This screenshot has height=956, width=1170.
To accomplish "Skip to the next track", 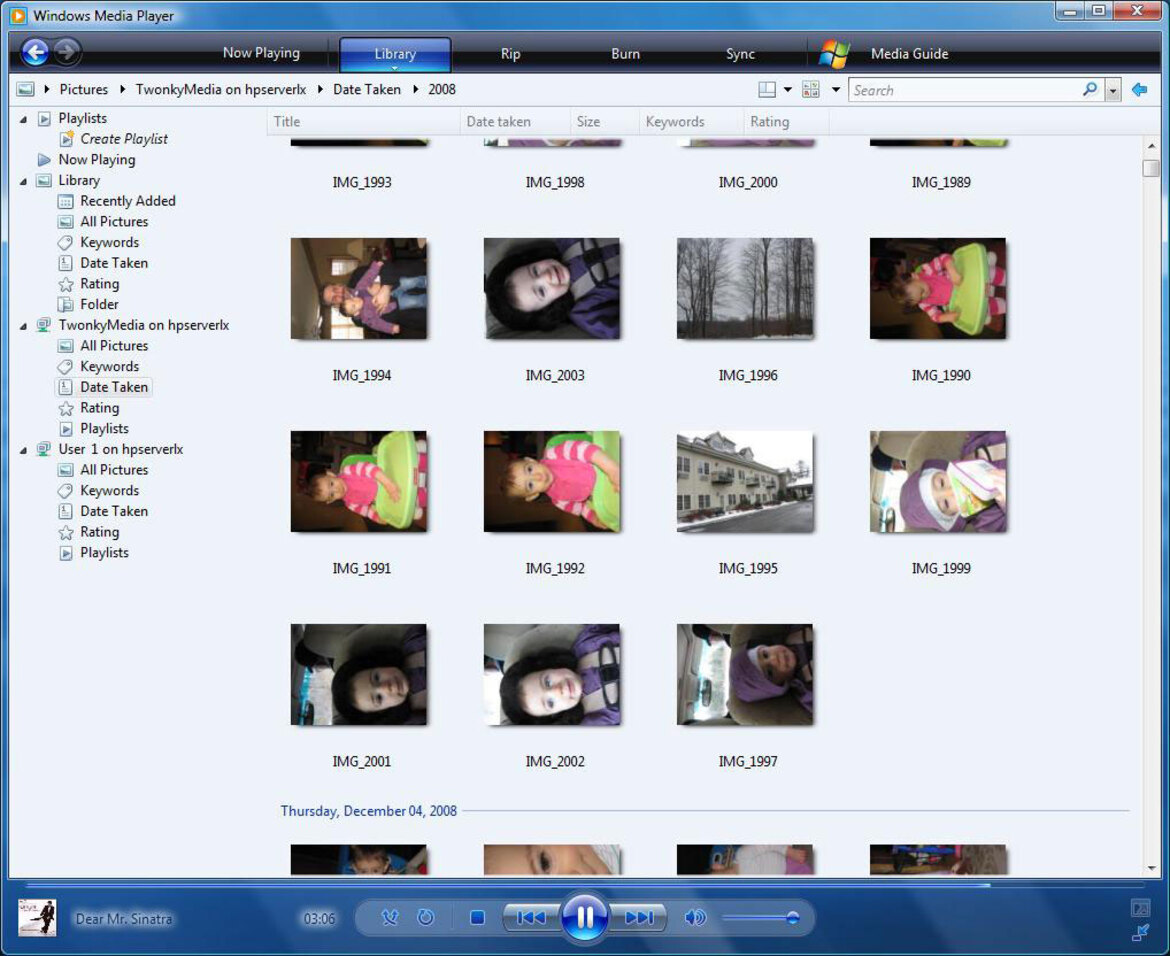I will [639, 917].
